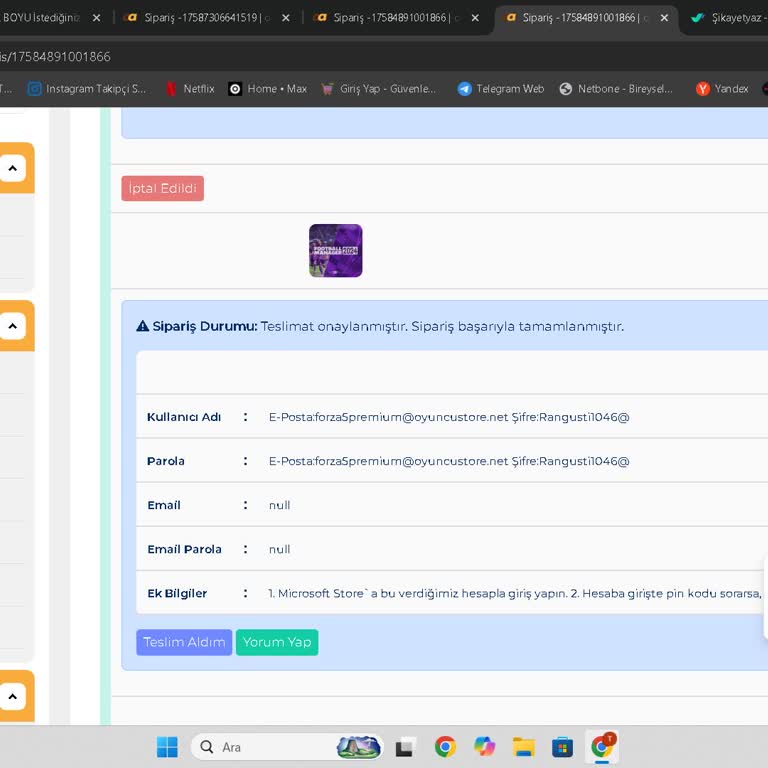Image resolution: width=768 pixels, height=768 pixels.
Task: Launch Microsoft Store from the taskbar
Action: pyautogui.click(x=563, y=747)
